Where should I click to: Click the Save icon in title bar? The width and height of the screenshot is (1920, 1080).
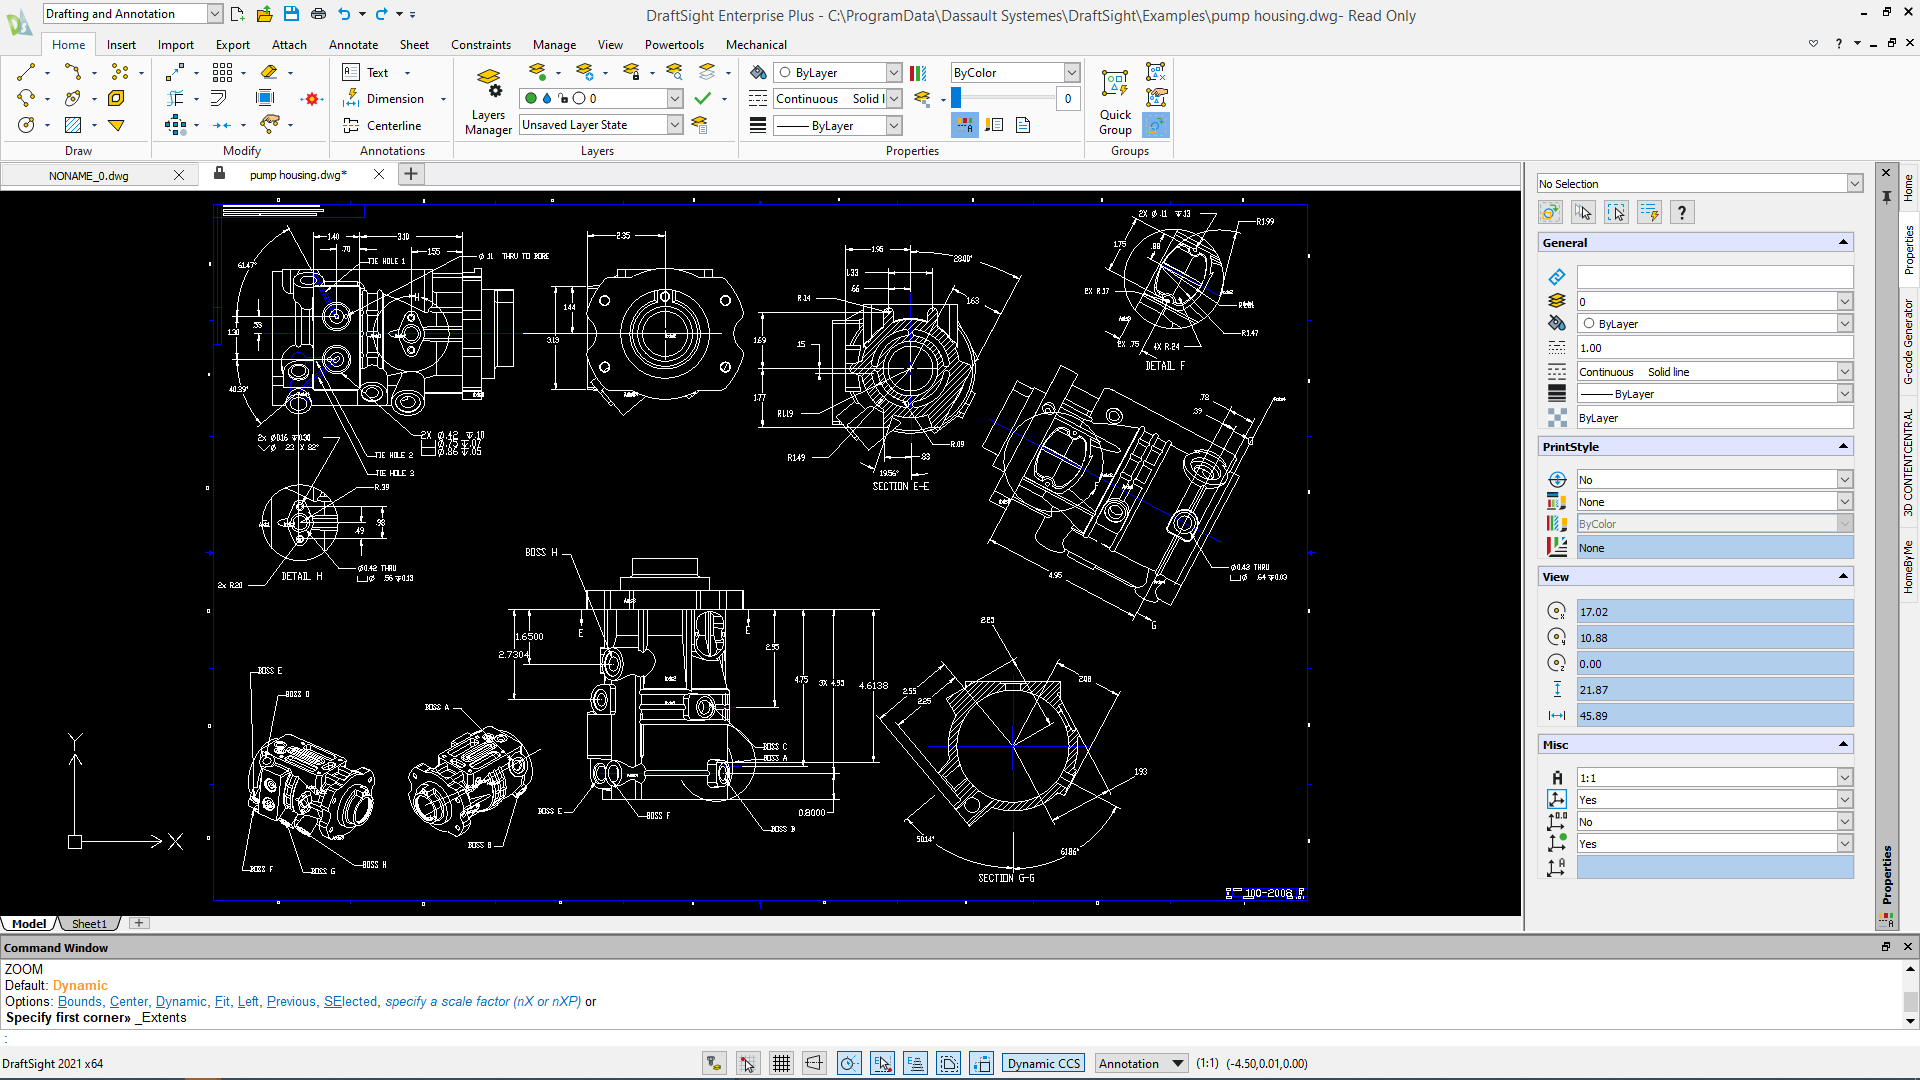[291, 14]
